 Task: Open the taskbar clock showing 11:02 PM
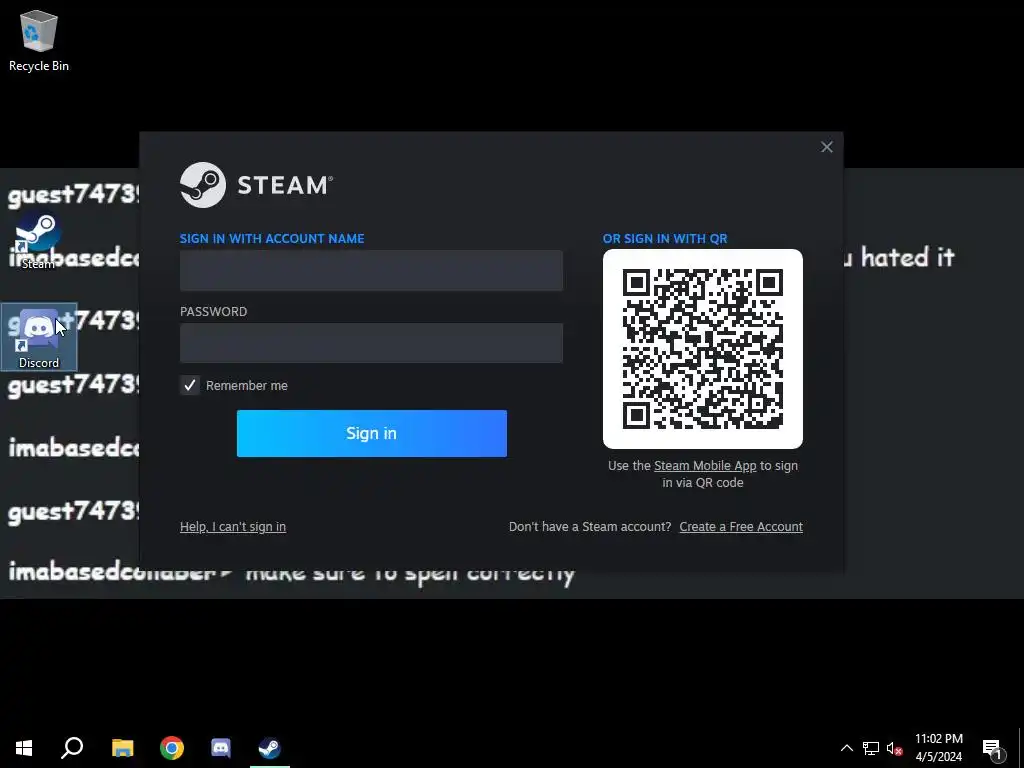(938, 748)
